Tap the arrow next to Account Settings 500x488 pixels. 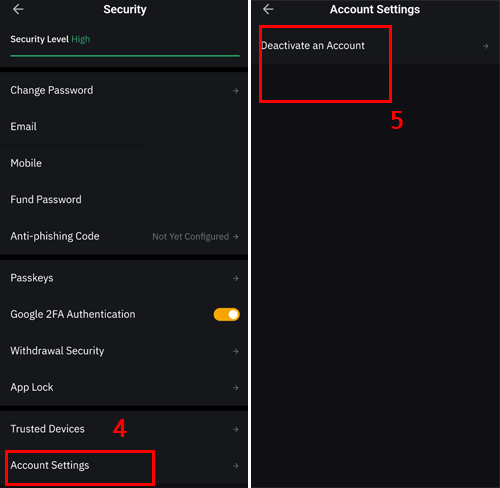235,466
